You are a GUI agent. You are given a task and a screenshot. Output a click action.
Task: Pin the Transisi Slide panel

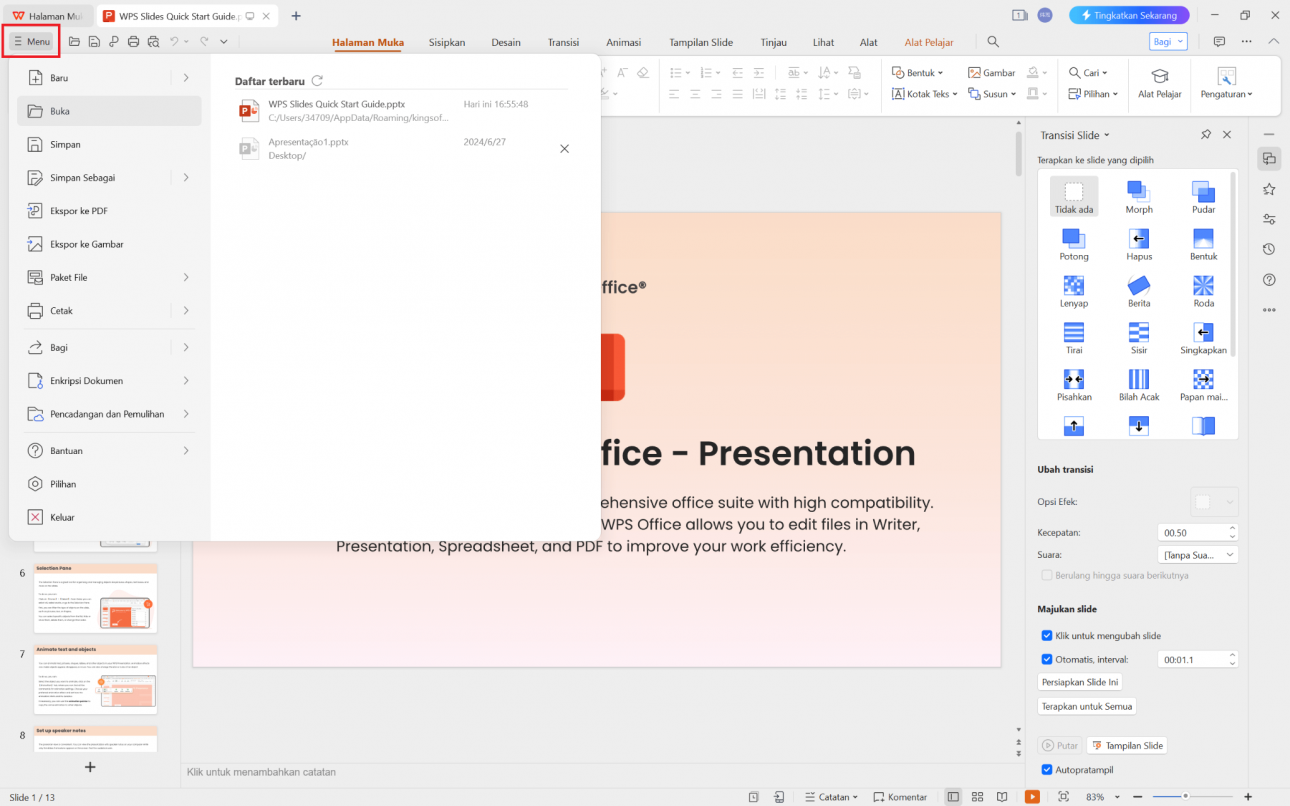click(1206, 135)
